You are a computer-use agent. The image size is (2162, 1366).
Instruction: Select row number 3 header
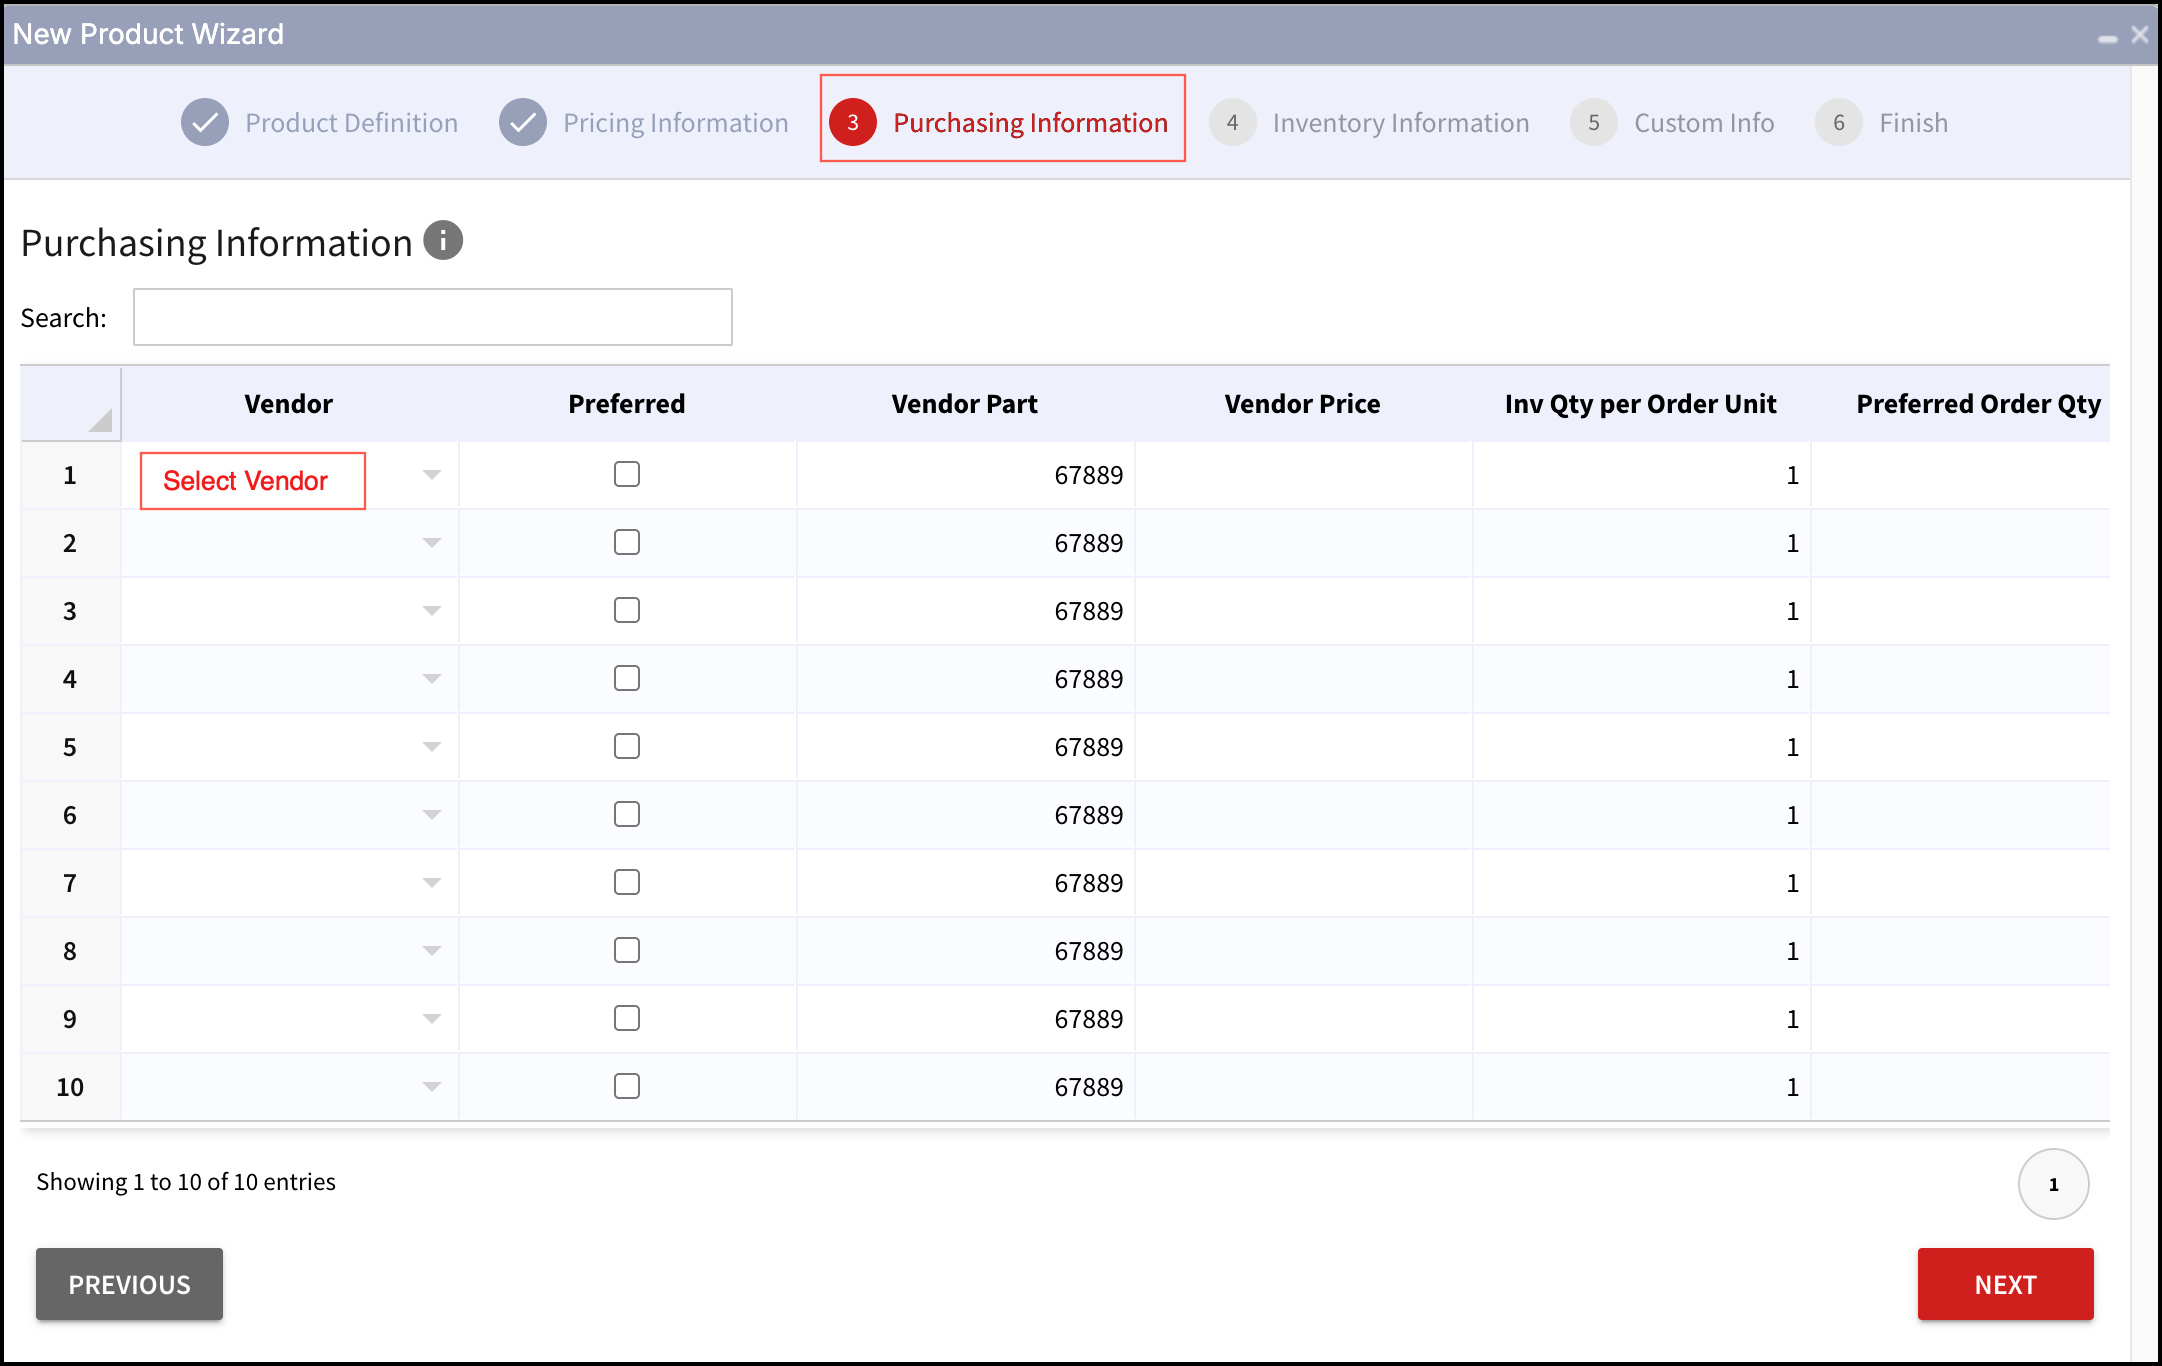click(70, 611)
